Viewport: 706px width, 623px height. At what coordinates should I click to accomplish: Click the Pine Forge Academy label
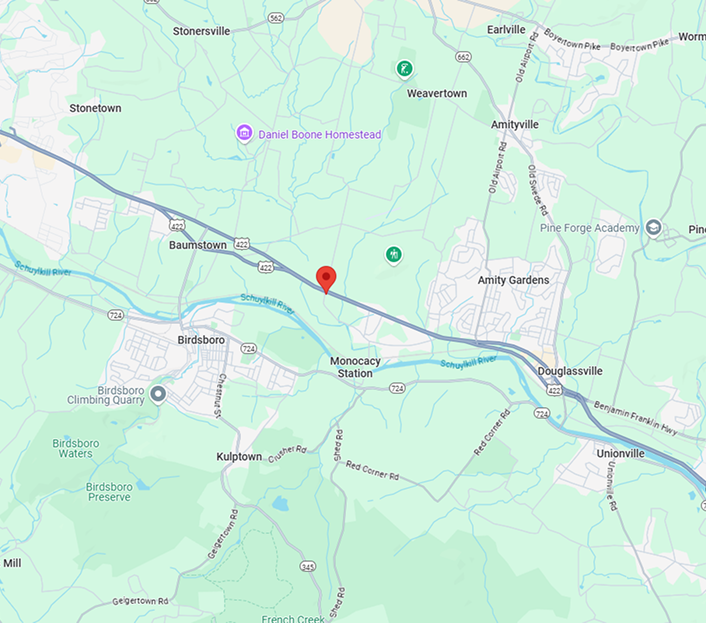589,228
